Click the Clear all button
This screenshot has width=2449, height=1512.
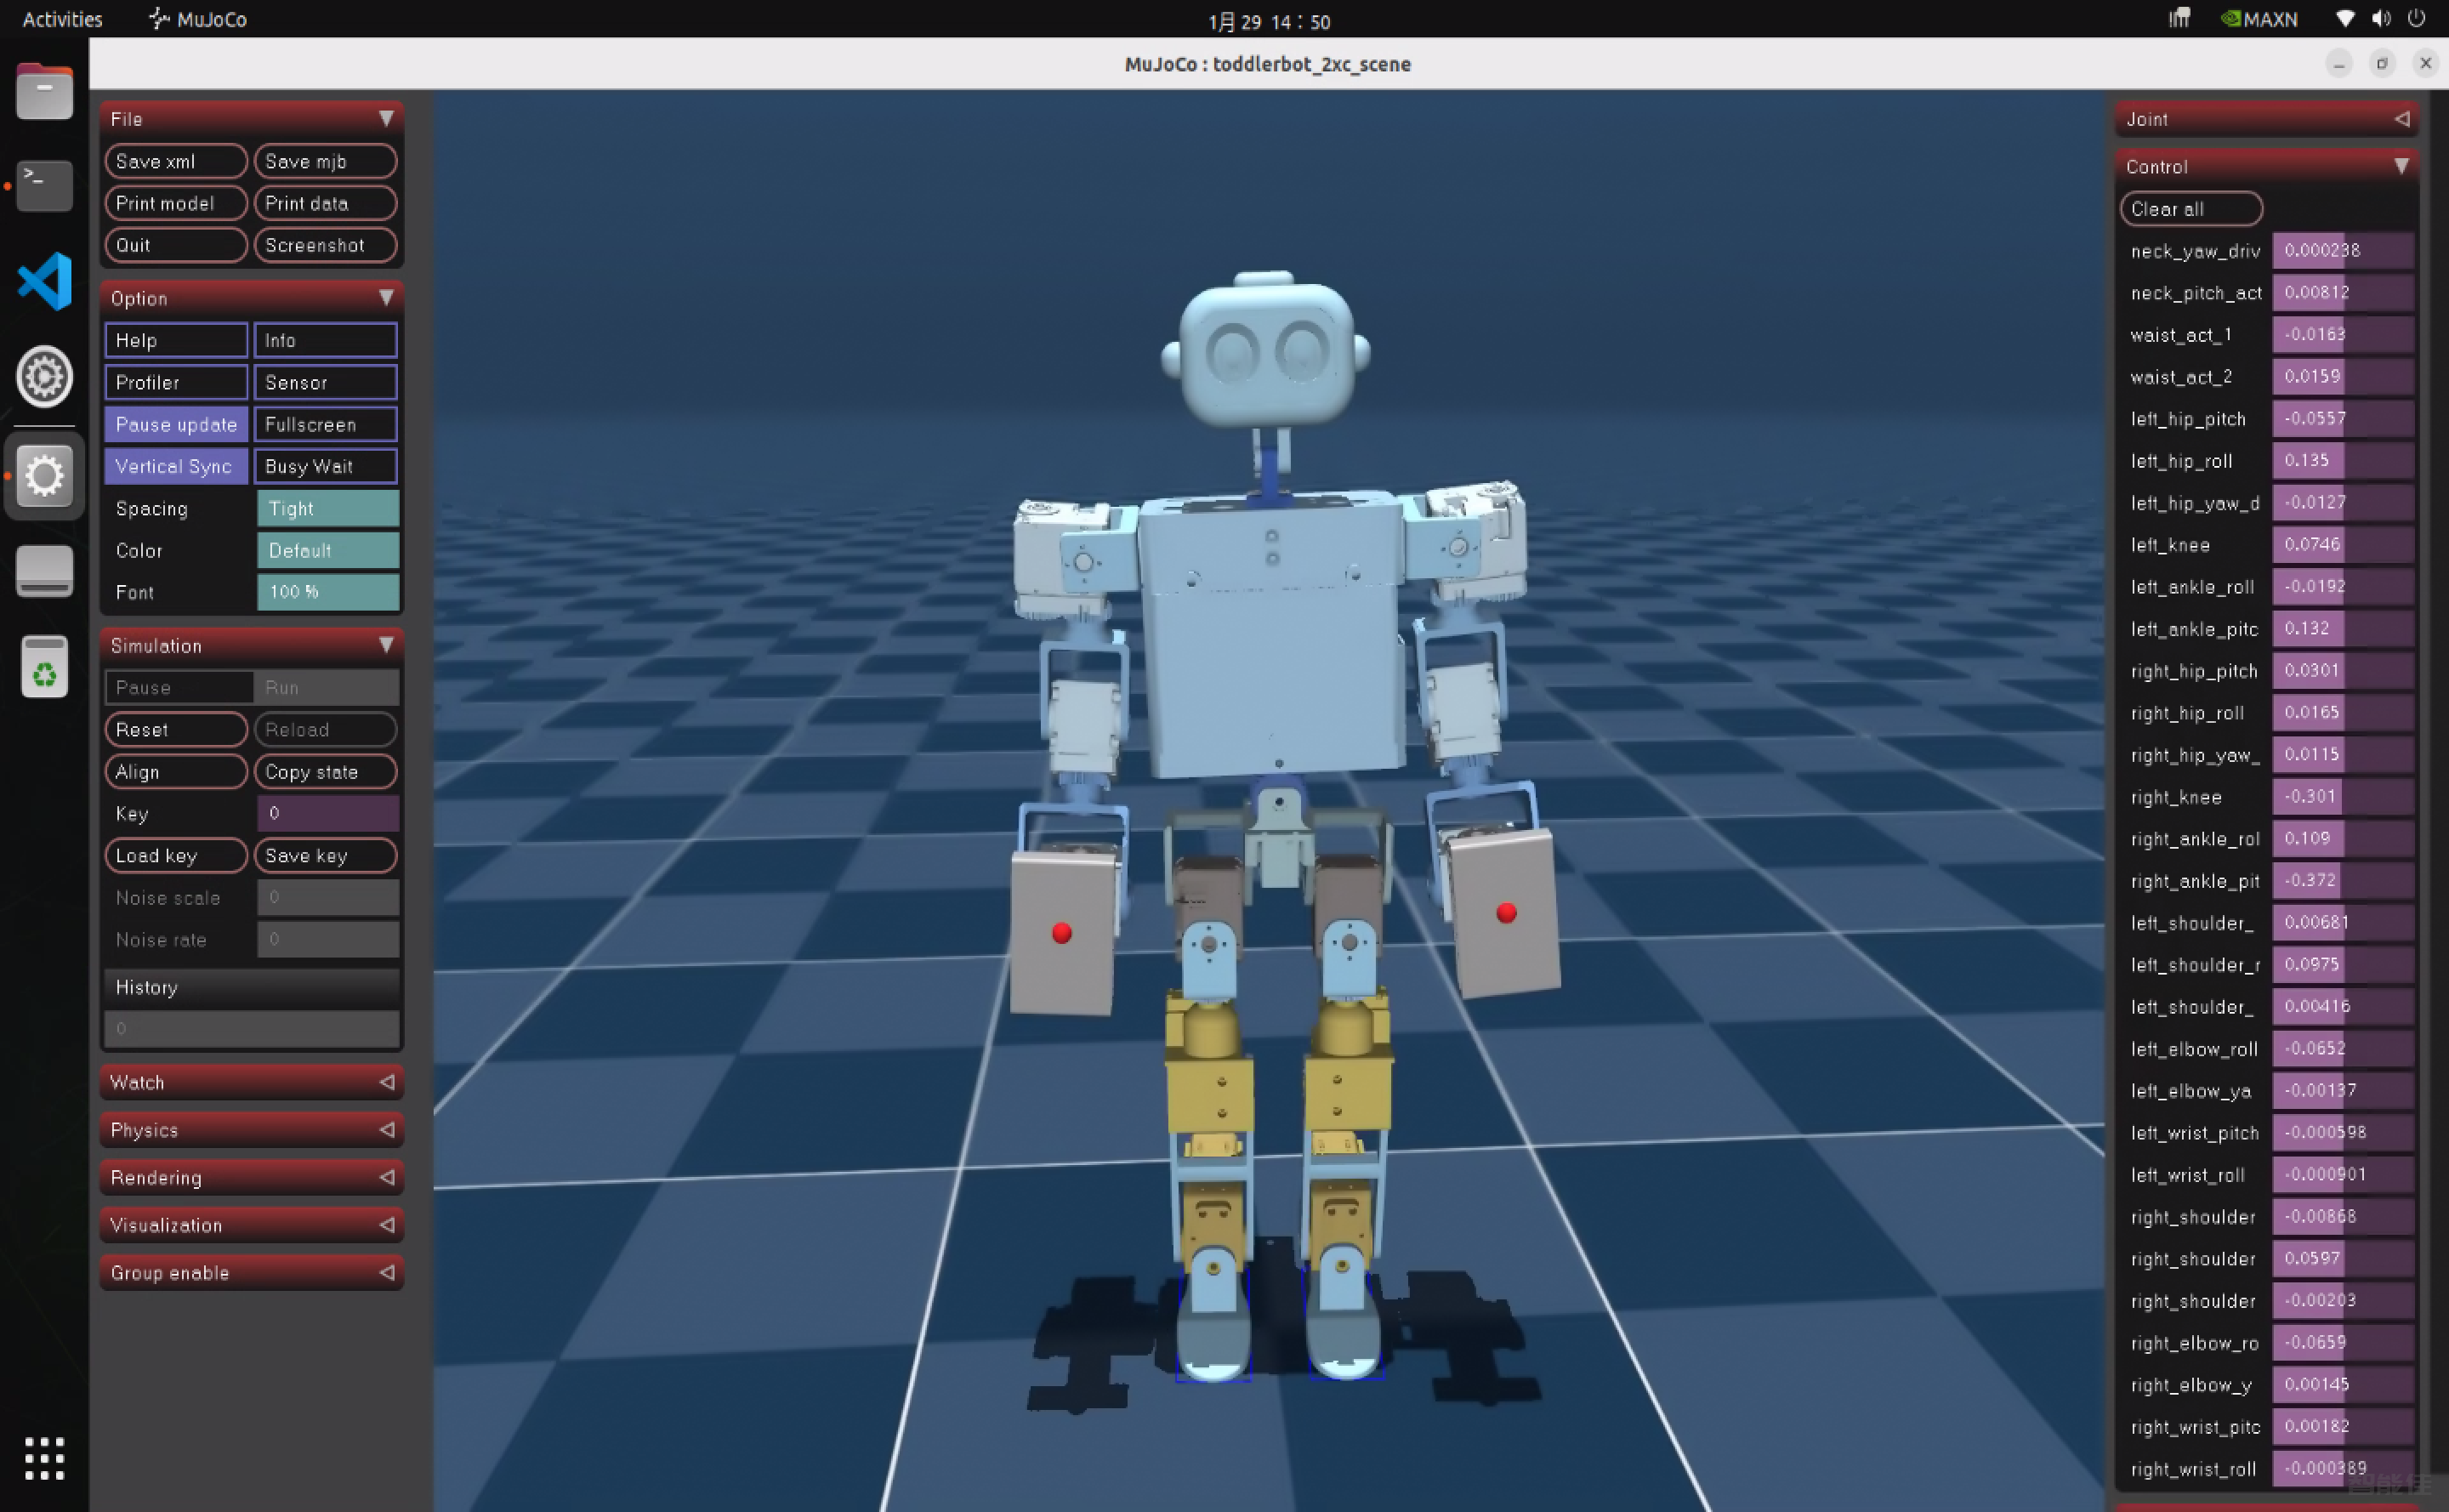pyautogui.click(x=2191, y=209)
